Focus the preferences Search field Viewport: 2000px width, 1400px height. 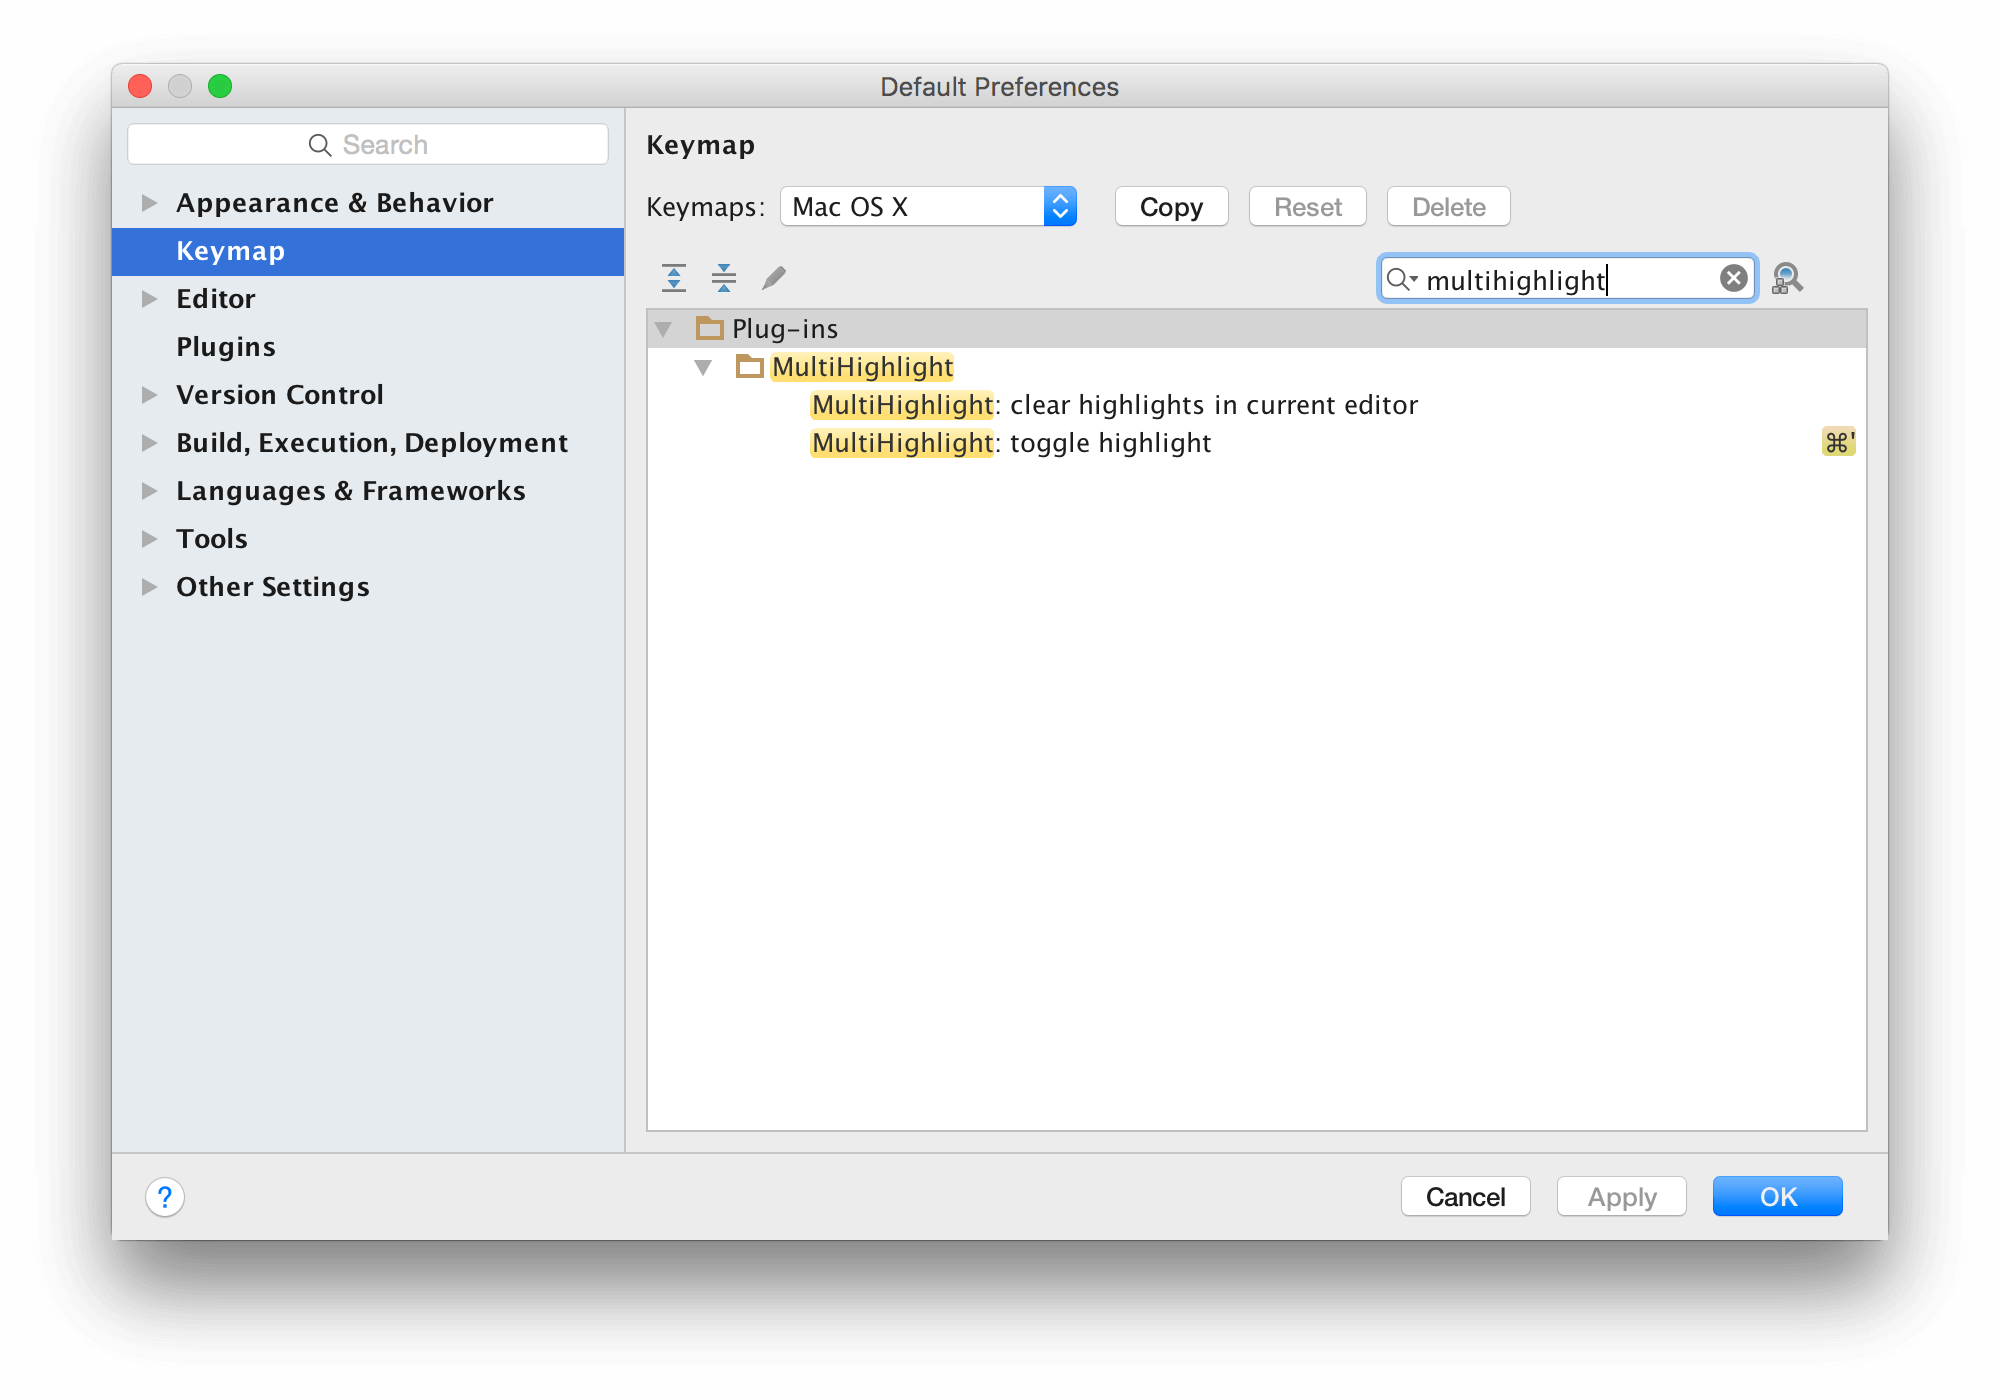pos(368,145)
